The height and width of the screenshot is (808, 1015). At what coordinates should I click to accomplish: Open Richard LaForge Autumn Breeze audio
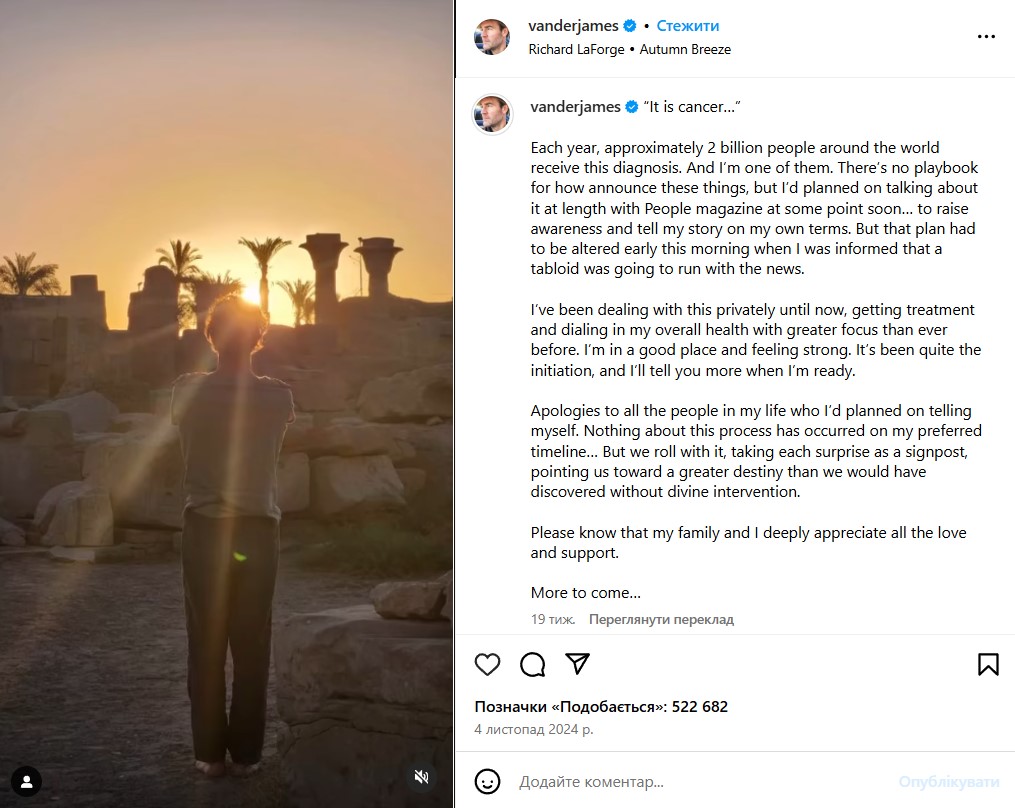pyautogui.click(x=630, y=49)
